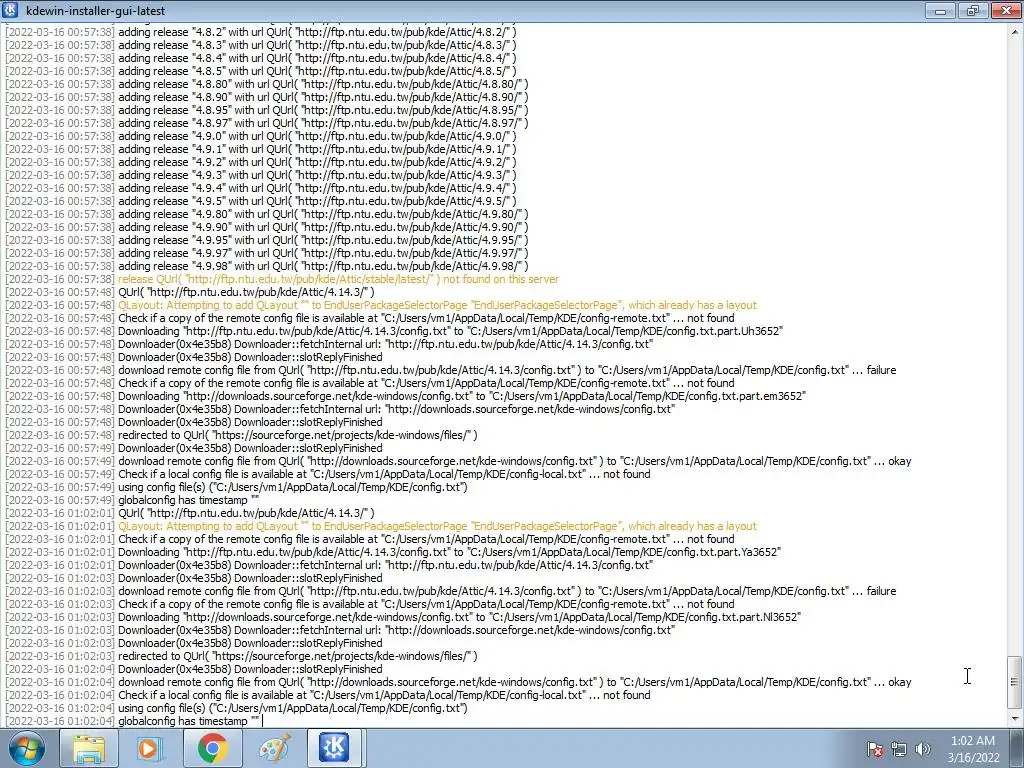Click the adding release "4.8.95" entry
1024x768 pixels.
pyautogui.click(x=267, y=110)
